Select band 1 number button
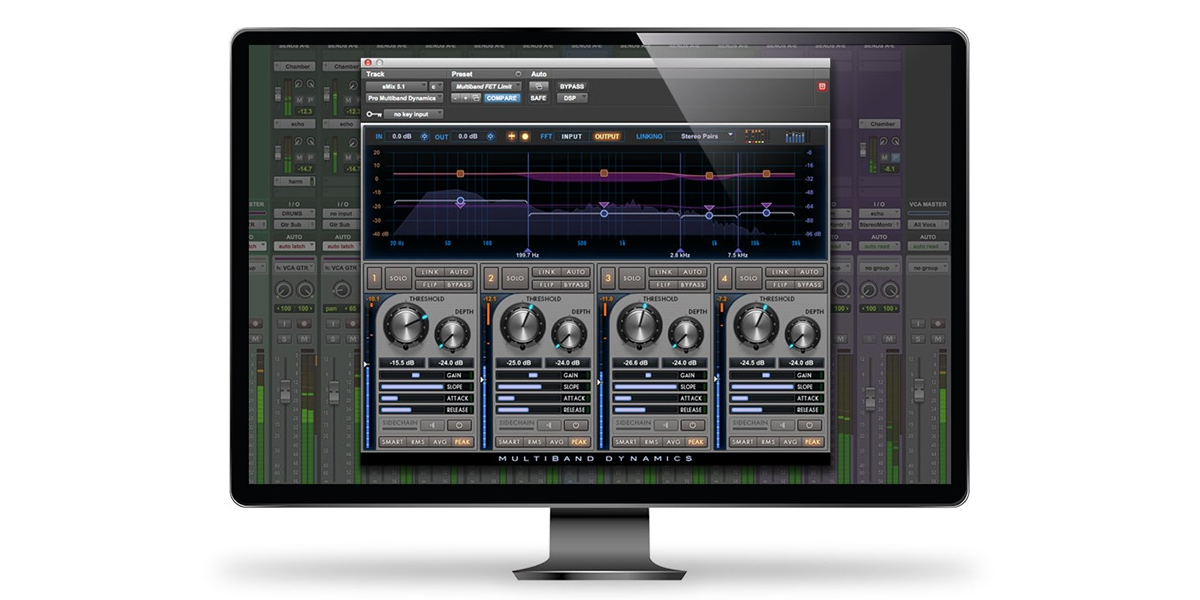The width and height of the screenshot is (1200, 600). (374, 278)
